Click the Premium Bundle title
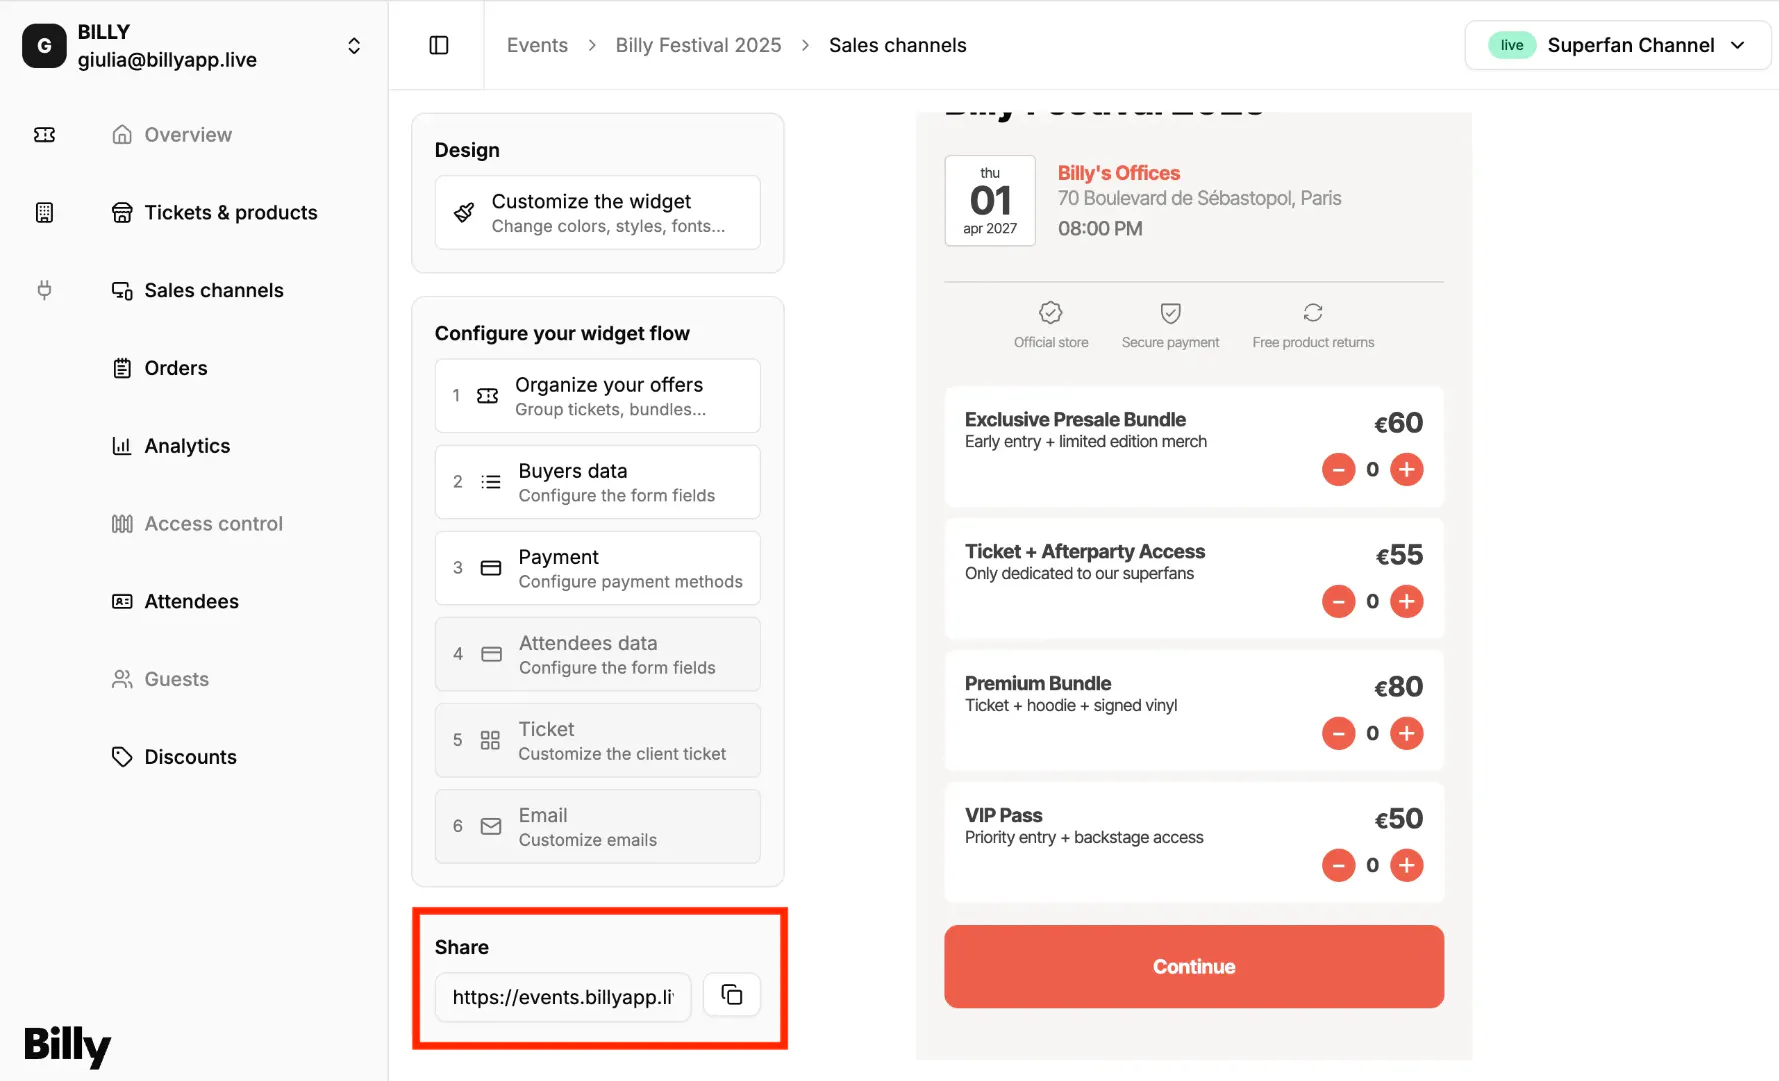 coord(1038,683)
